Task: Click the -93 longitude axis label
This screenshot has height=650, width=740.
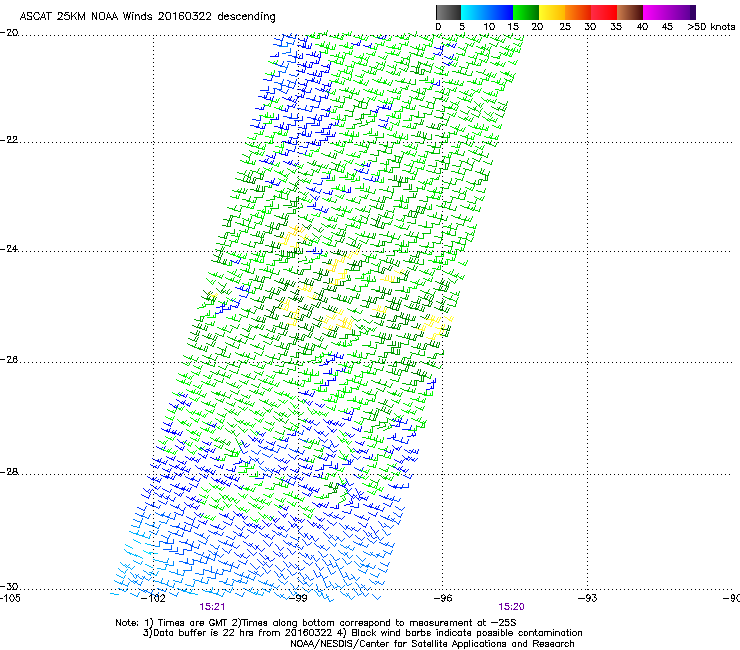Action: [588, 598]
